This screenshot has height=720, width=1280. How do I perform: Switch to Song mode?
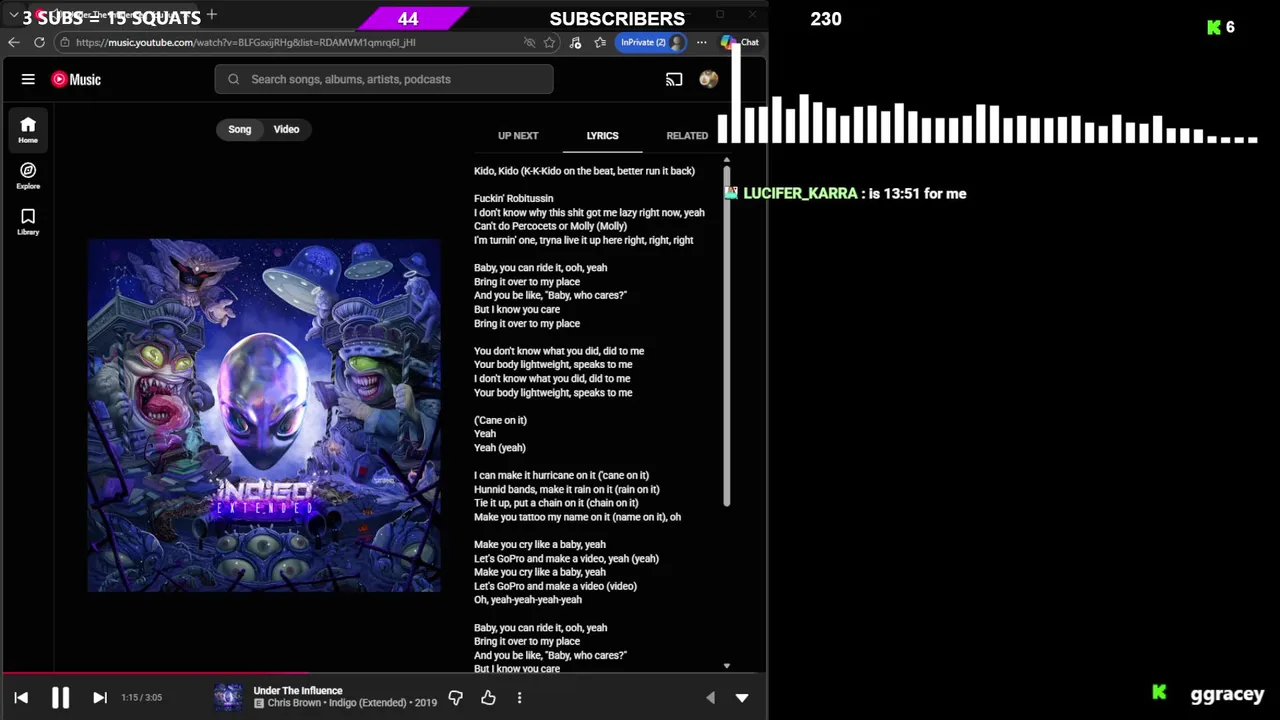(x=240, y=129)
